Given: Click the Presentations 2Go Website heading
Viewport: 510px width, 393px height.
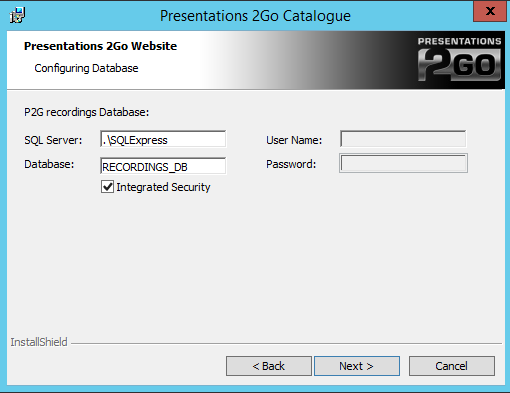Looking at the screenshot, I should pyautogui.click(x=100, y=46).
